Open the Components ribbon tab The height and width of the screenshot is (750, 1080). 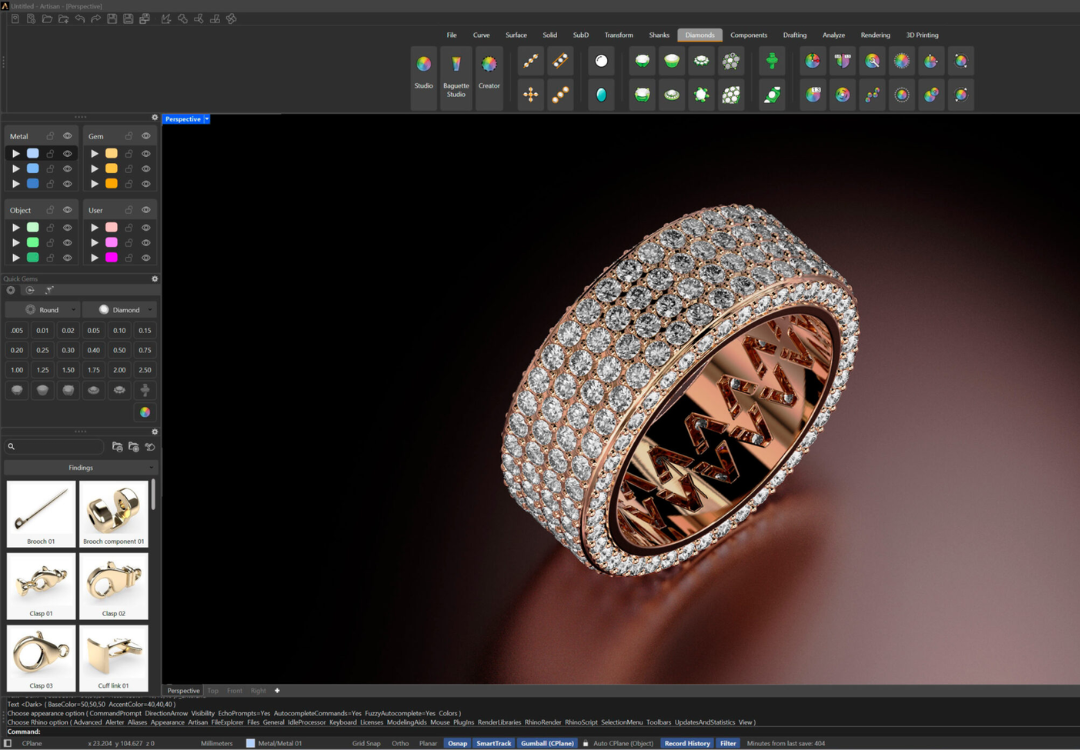tap(749, 35)
